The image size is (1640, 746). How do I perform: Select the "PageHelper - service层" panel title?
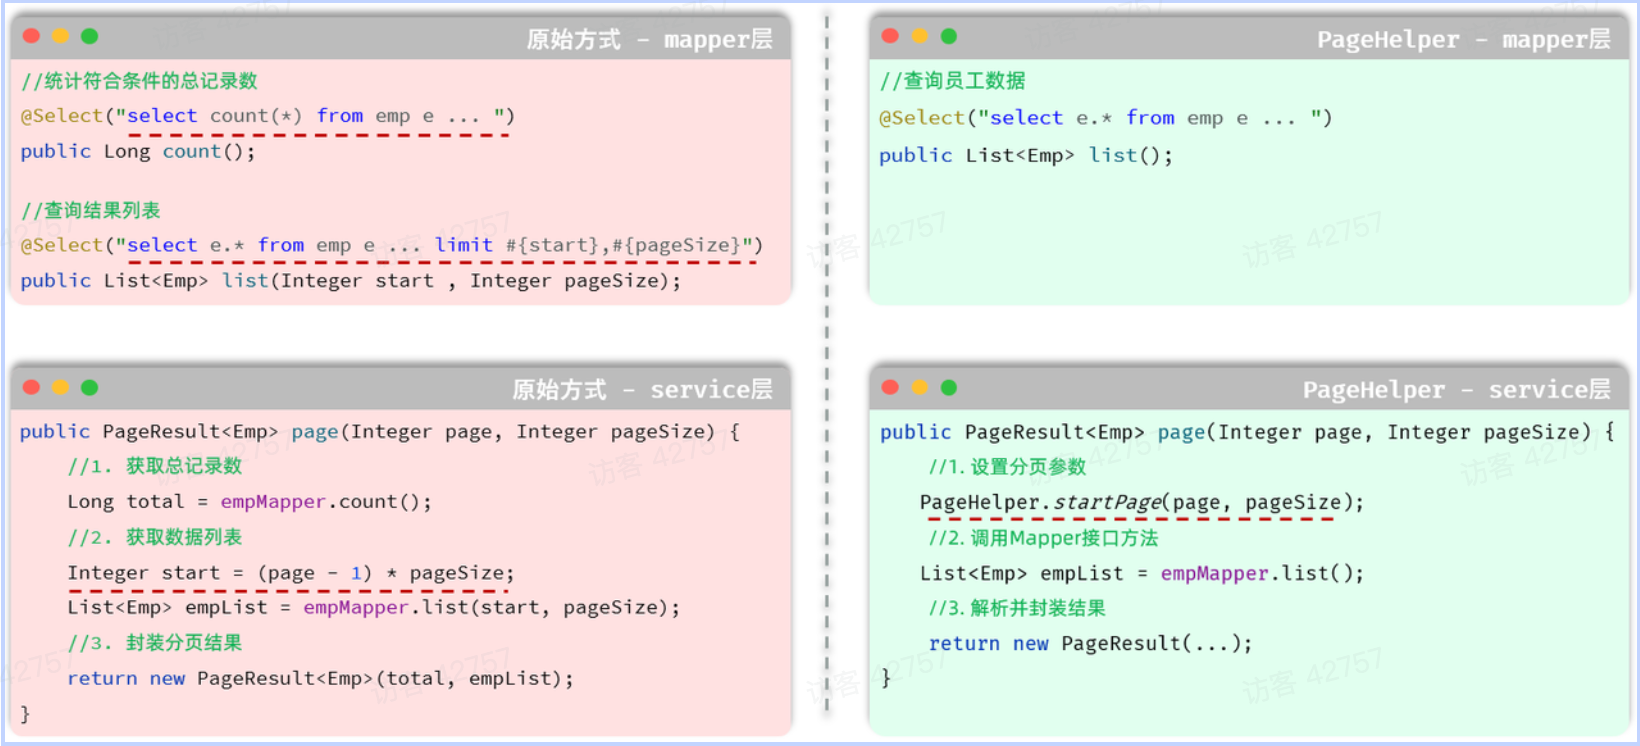click(1456, 389)
